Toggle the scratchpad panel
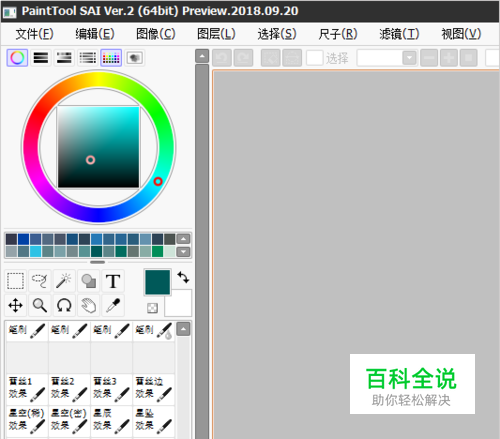500x439 pixels. [134, 58]
